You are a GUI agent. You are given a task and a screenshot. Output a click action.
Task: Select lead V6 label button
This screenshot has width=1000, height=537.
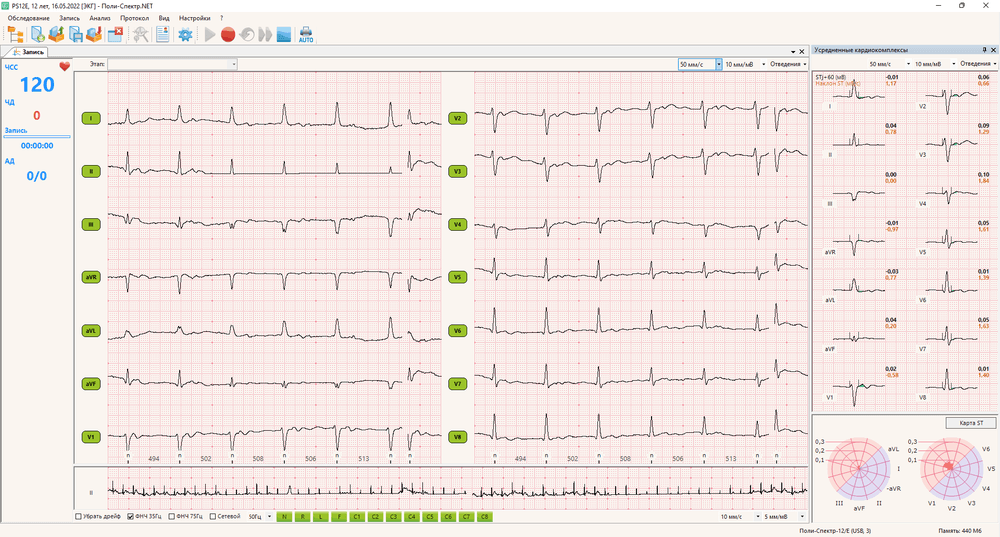457,330
